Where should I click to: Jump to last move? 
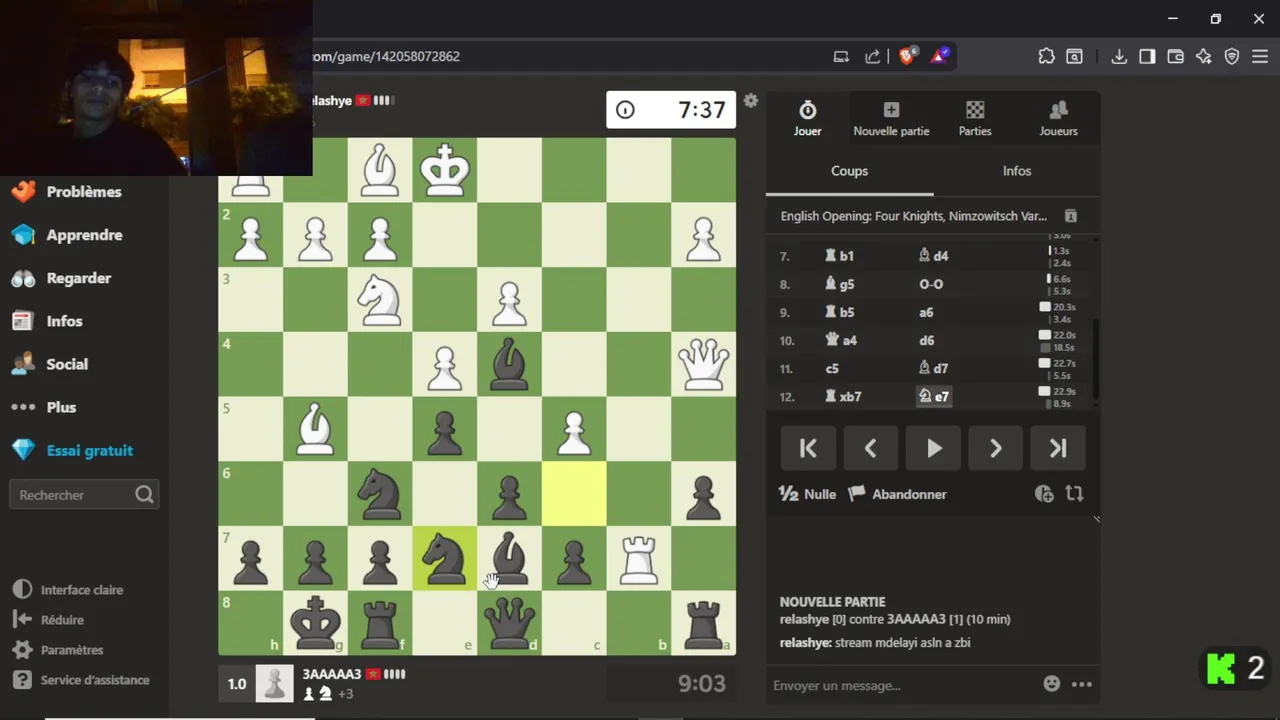tap(1058, 449)
